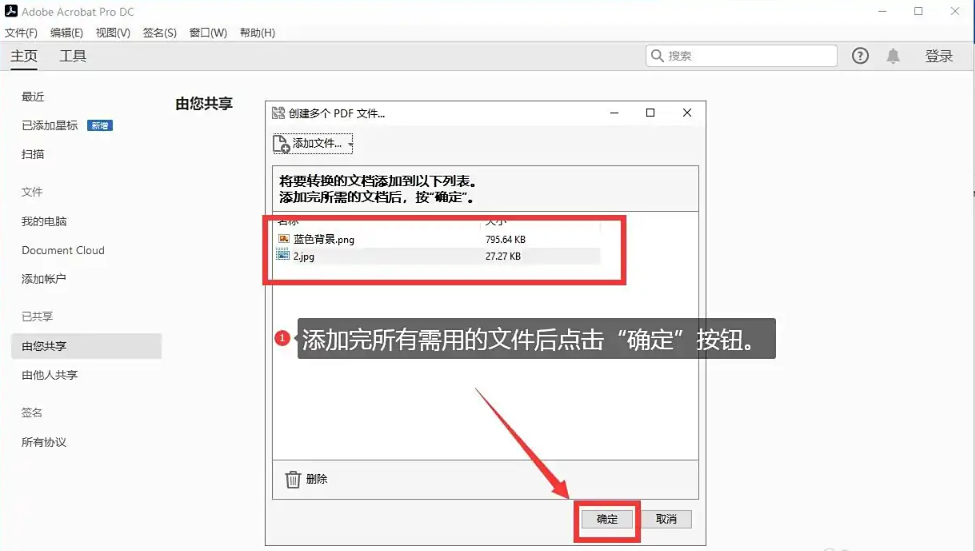975x551 pixels.
Task: Select 扫描 in the sidebar
Action: click(33, 154)
